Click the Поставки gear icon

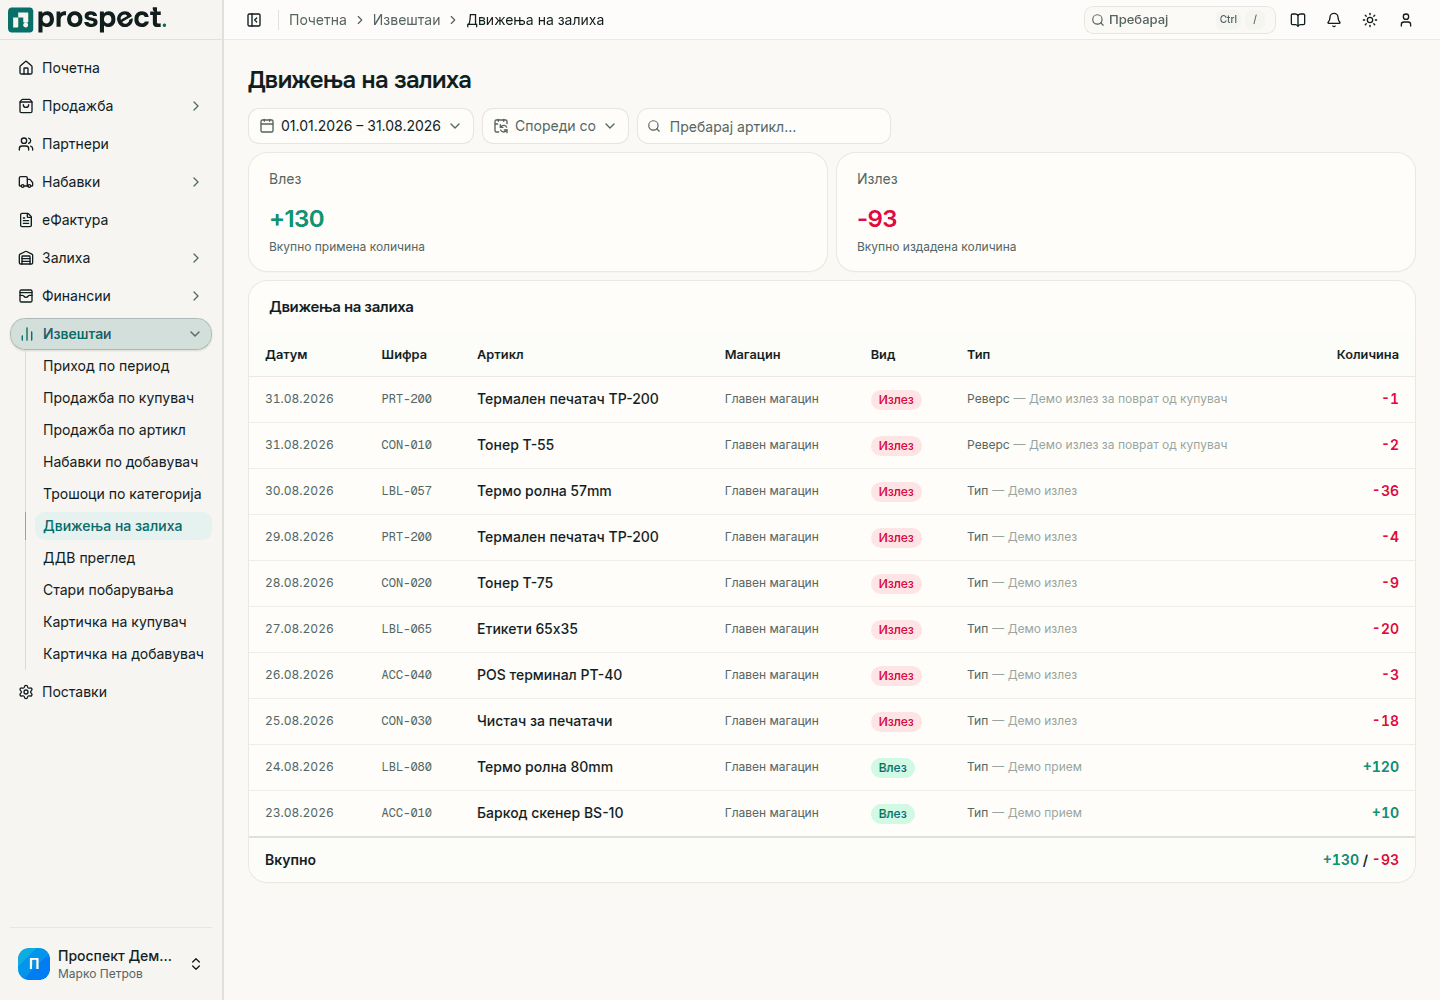click(26, 692)
